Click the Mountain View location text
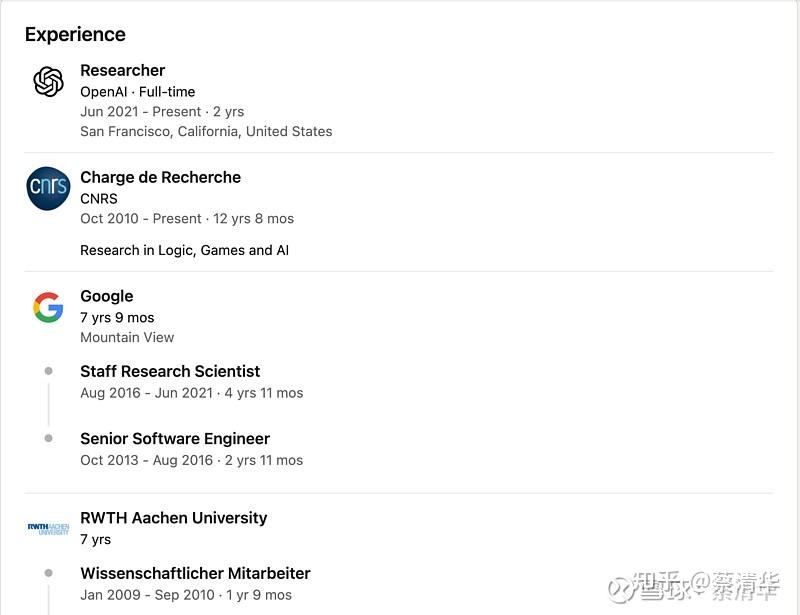 coord(127,337)
